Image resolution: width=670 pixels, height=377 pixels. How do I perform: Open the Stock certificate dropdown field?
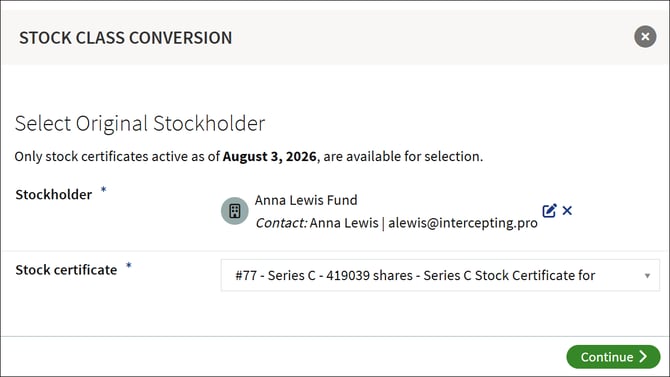(440, 275)
